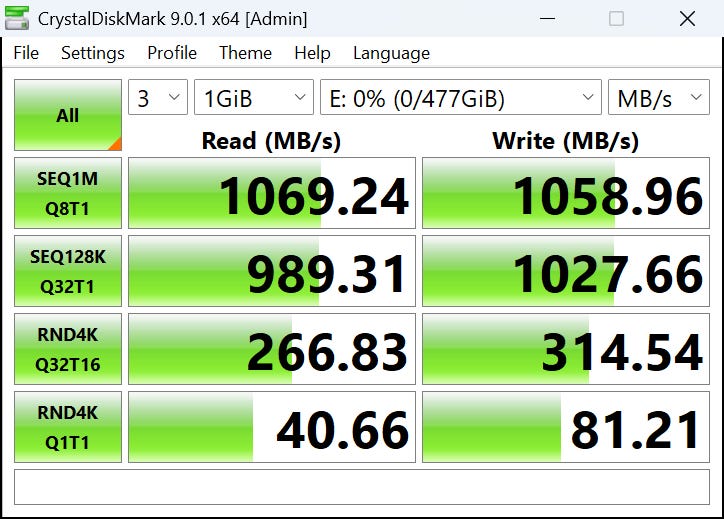724x519 pixels.
Task: Run the RND4K Q32T16 test
Action: 68,349
